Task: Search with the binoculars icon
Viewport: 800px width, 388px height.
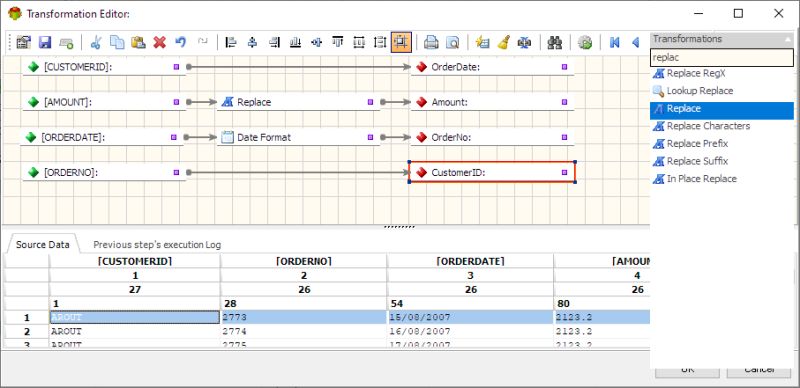Action: tap(555, 42)
